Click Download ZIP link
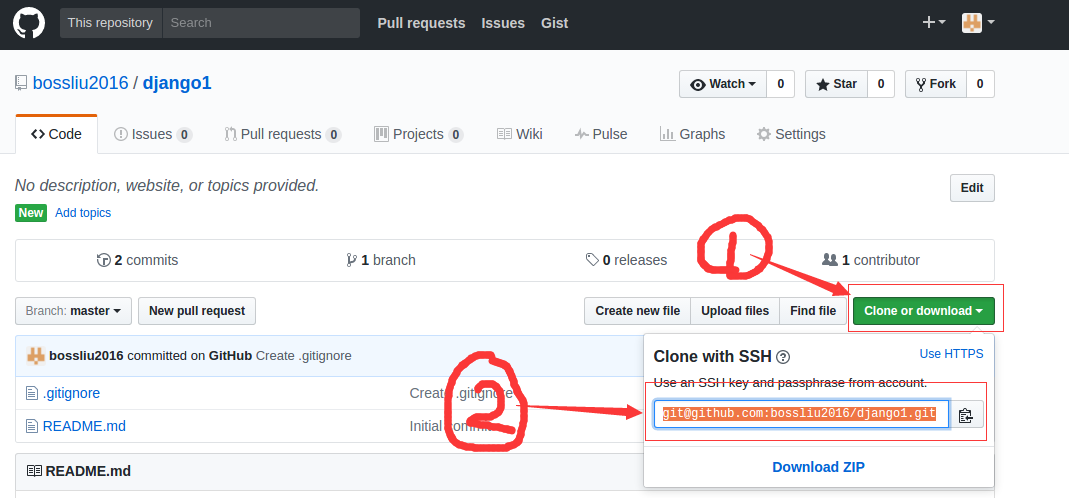1069x498 pixels. pos(818,467)
